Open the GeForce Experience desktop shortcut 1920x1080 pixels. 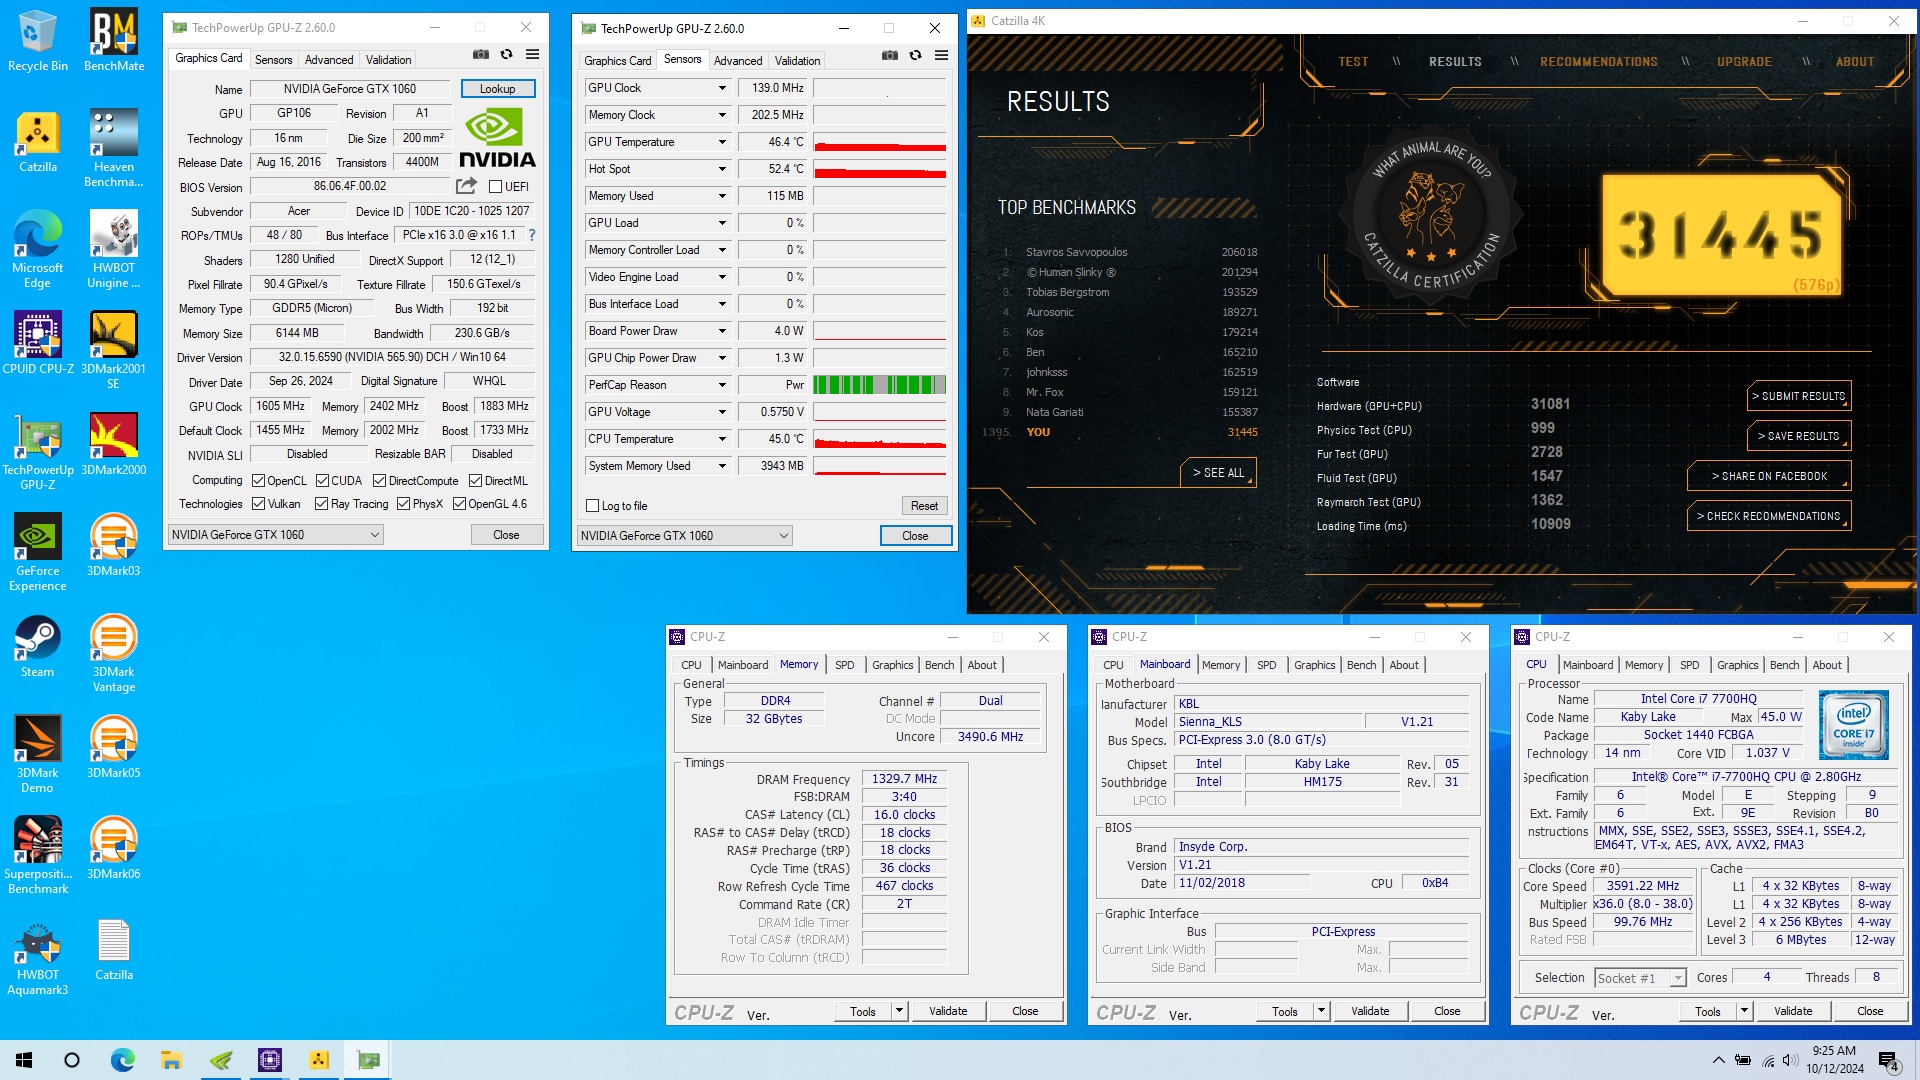pyautogui.click(x=37, y=551)
